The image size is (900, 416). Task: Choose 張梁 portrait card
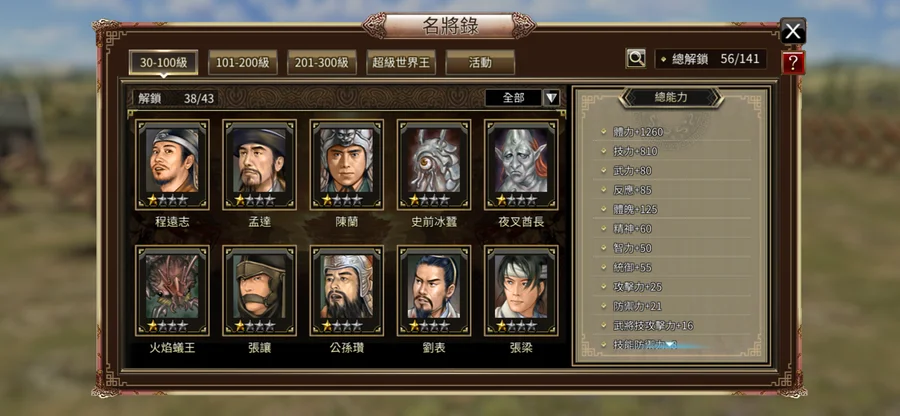click(x=521, y=291)
